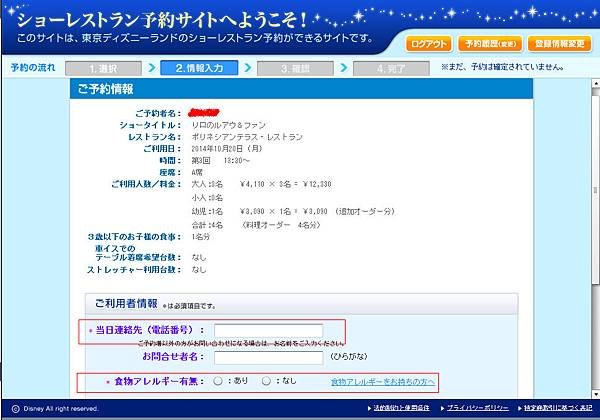Click the リロのルアウ＆ファン show title

coord(228,125)
